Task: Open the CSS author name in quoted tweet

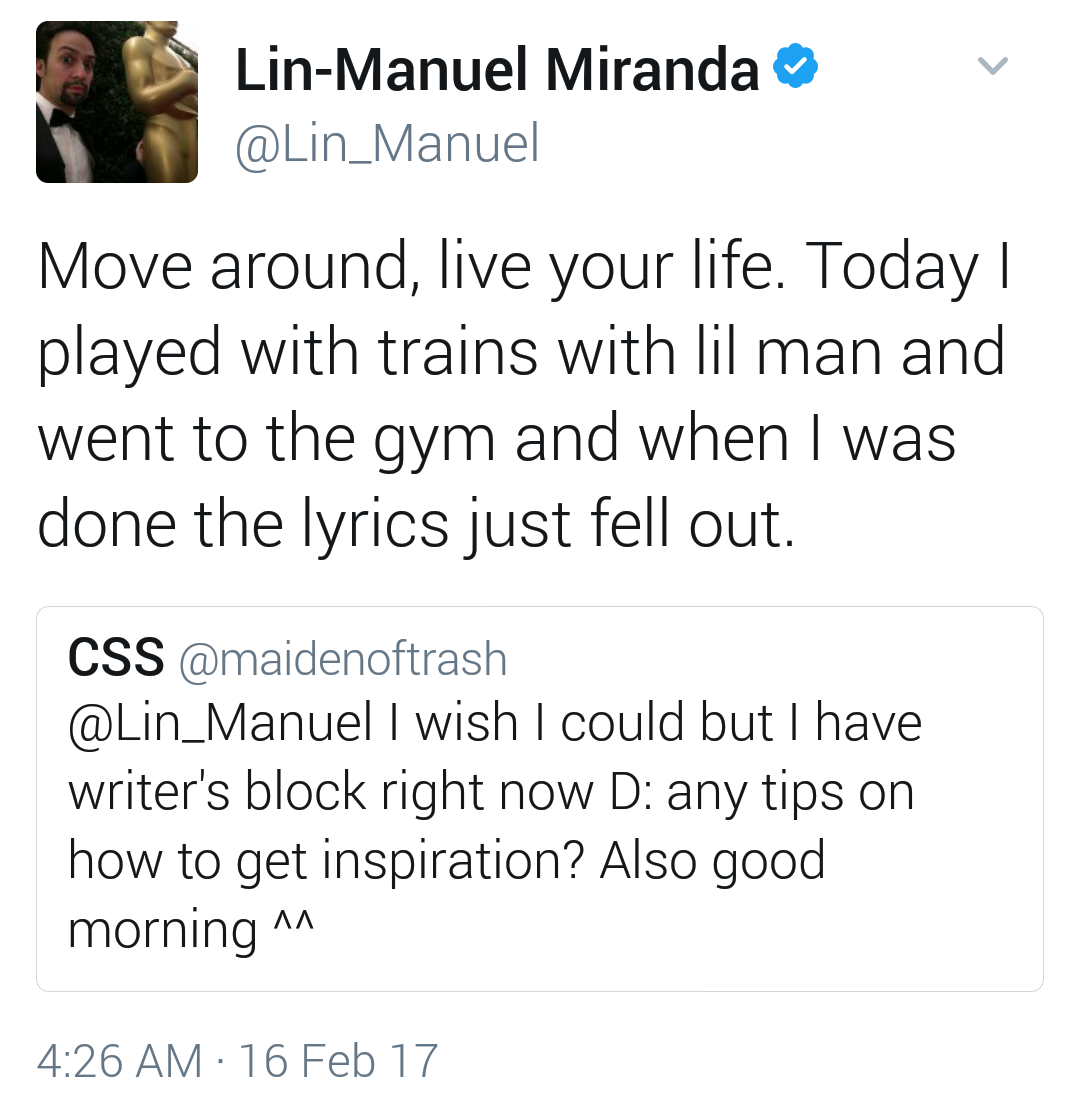Action: pos(116,657)
